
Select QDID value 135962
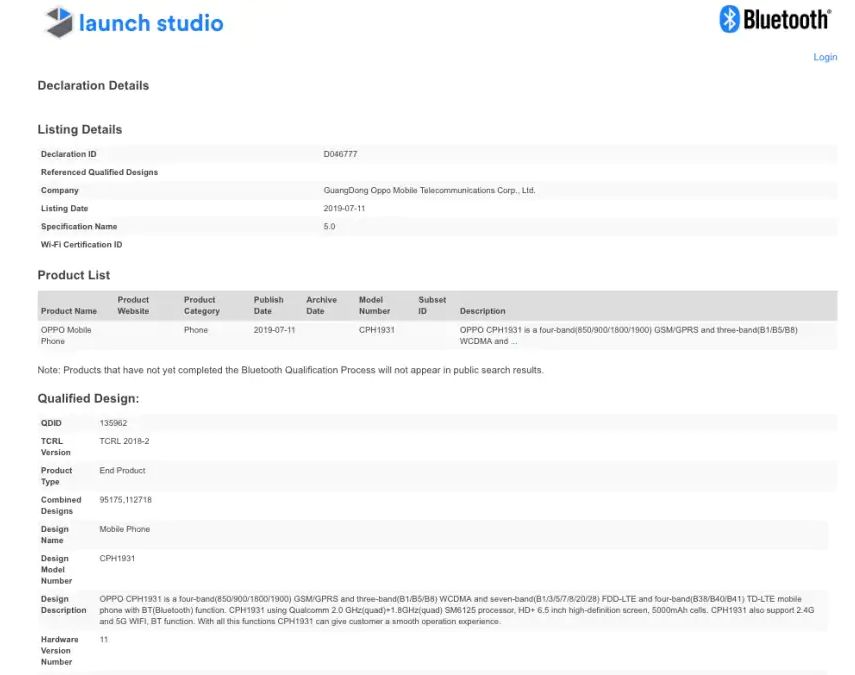113,423
